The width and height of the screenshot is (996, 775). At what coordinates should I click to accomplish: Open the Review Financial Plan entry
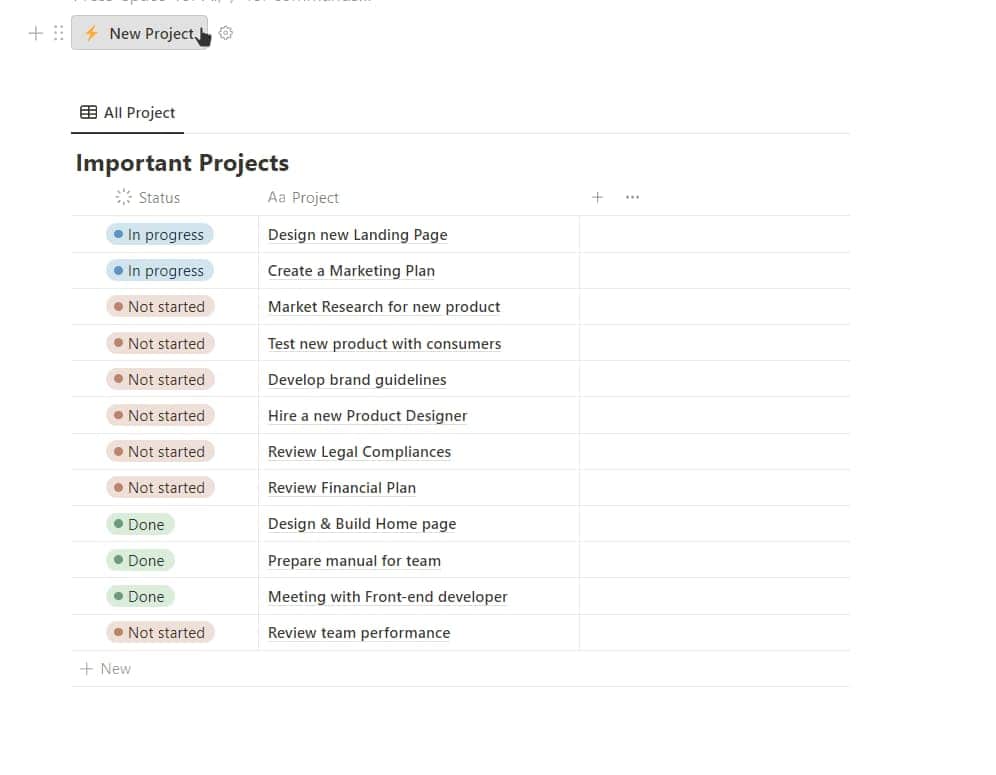click(x=341, y=487)
